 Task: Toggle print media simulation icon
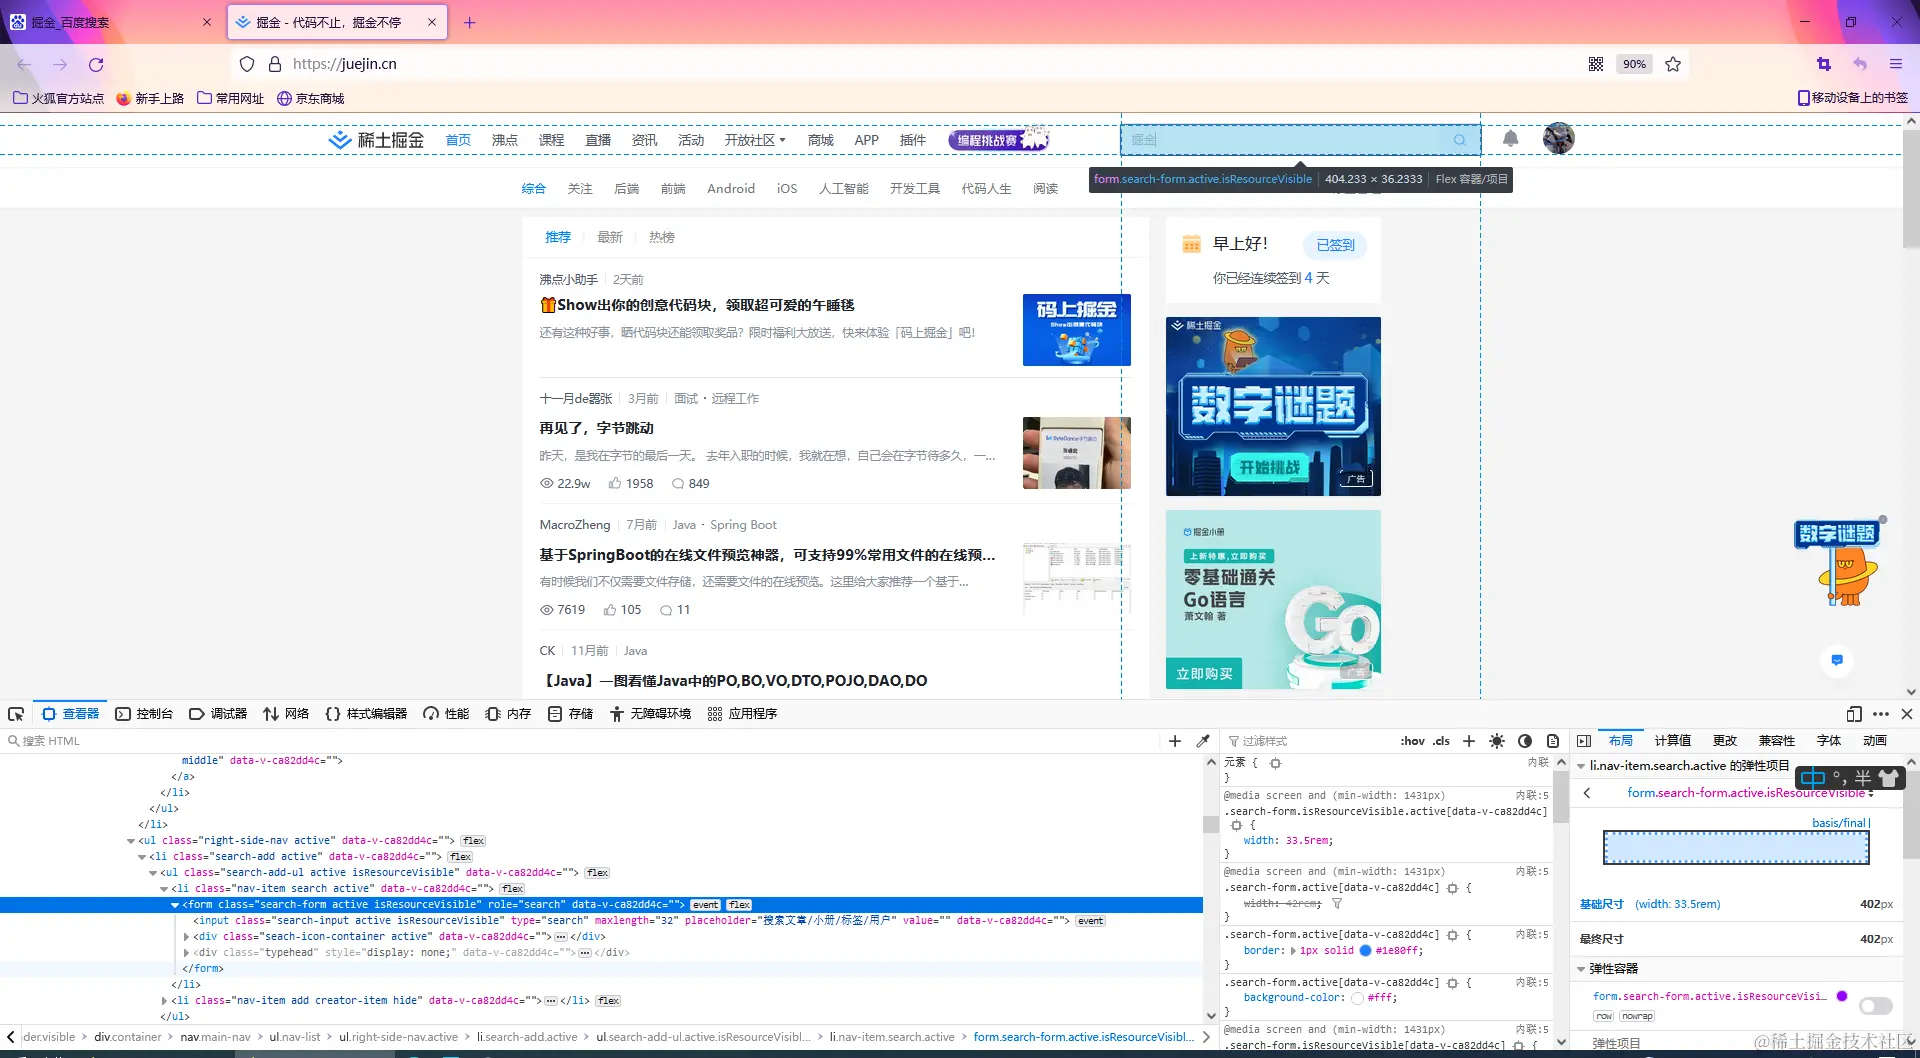[1553, 741]
